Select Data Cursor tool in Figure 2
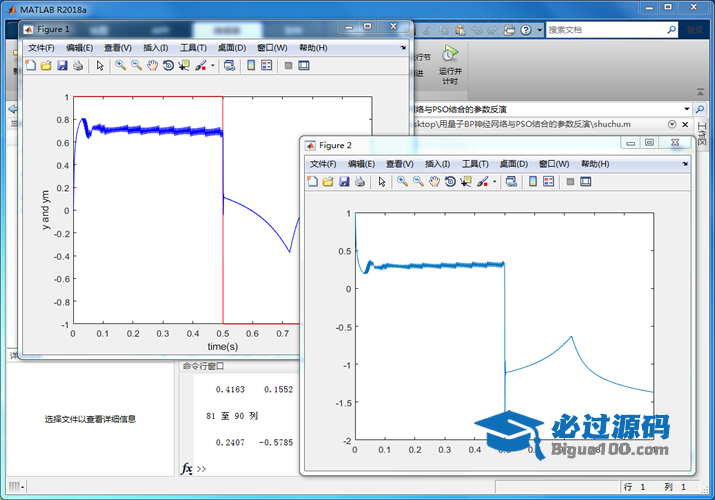This screenshot has width=715, height=500. click(x=466, y=182)
